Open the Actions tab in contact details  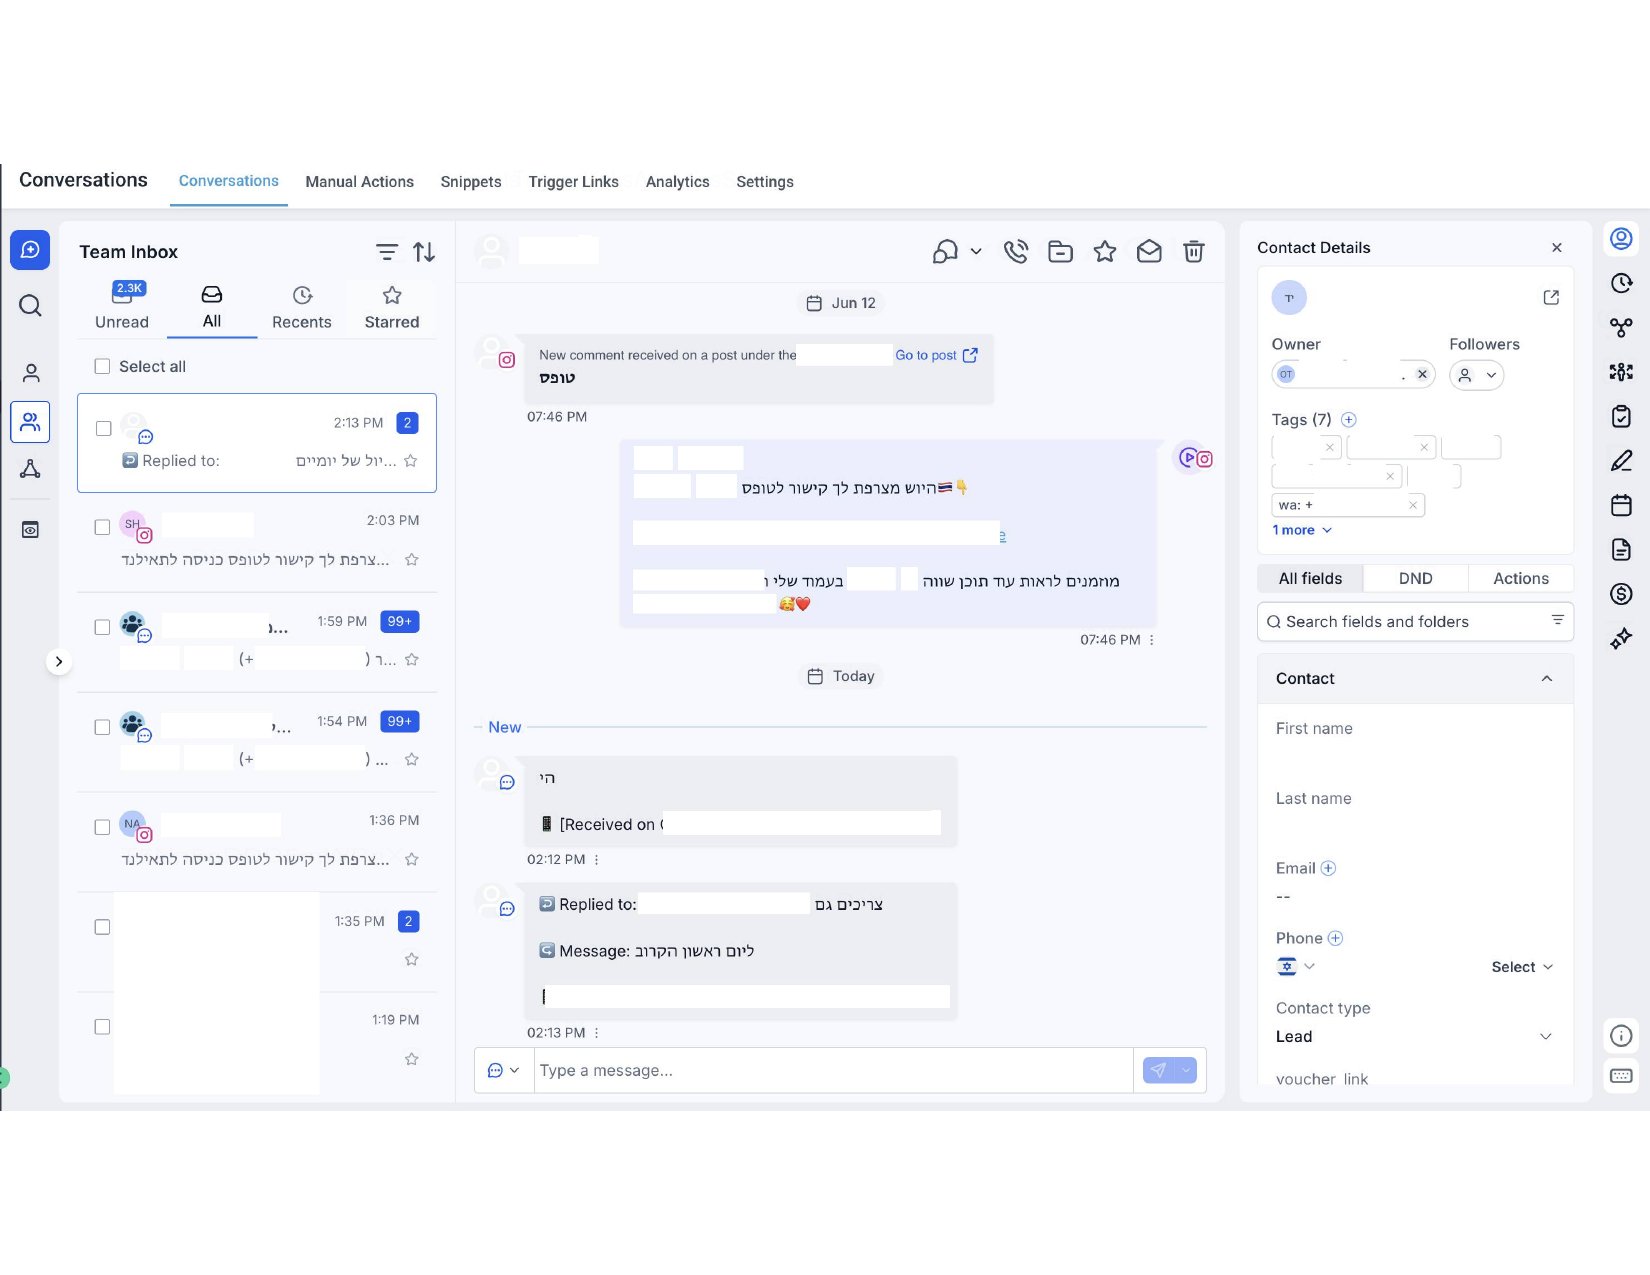[1521, 579]
